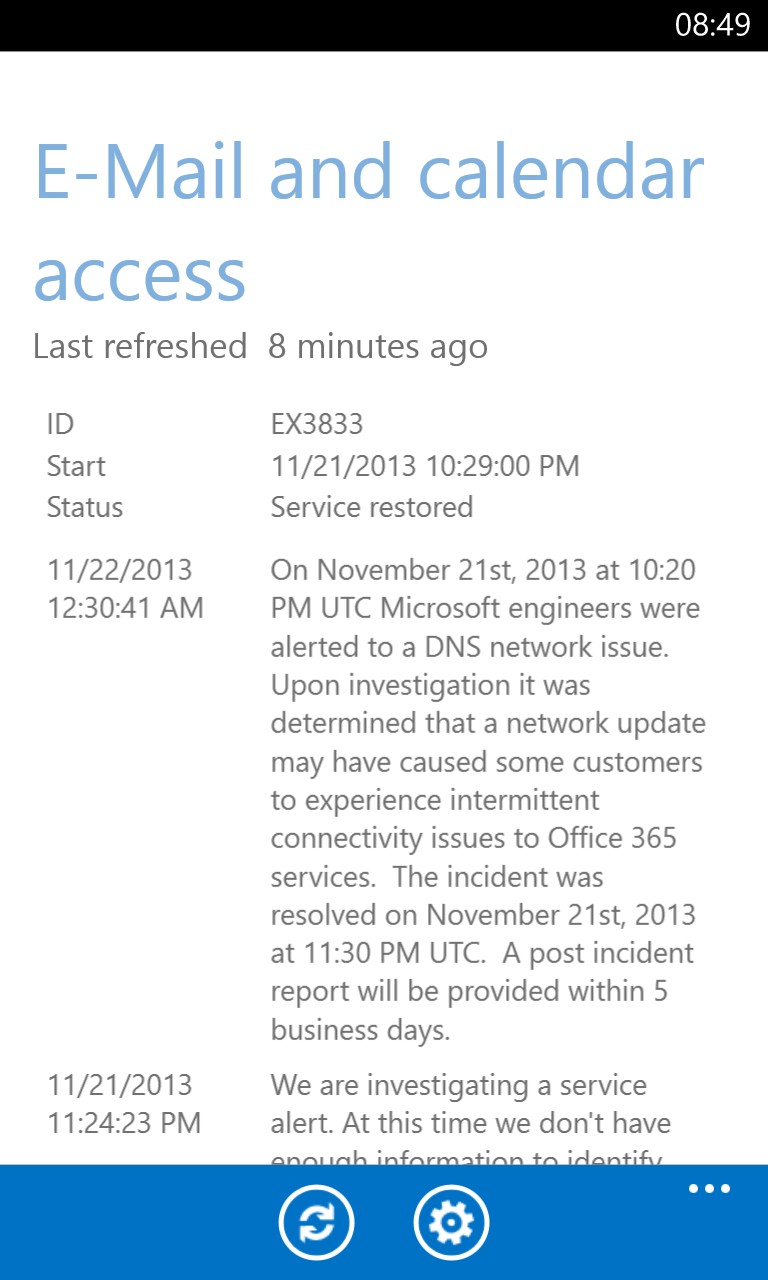
Task: Tap the '11/22/2013 12:30:41 AM' update timestamp
Action: pyautogui.click(x=125, y=589)
